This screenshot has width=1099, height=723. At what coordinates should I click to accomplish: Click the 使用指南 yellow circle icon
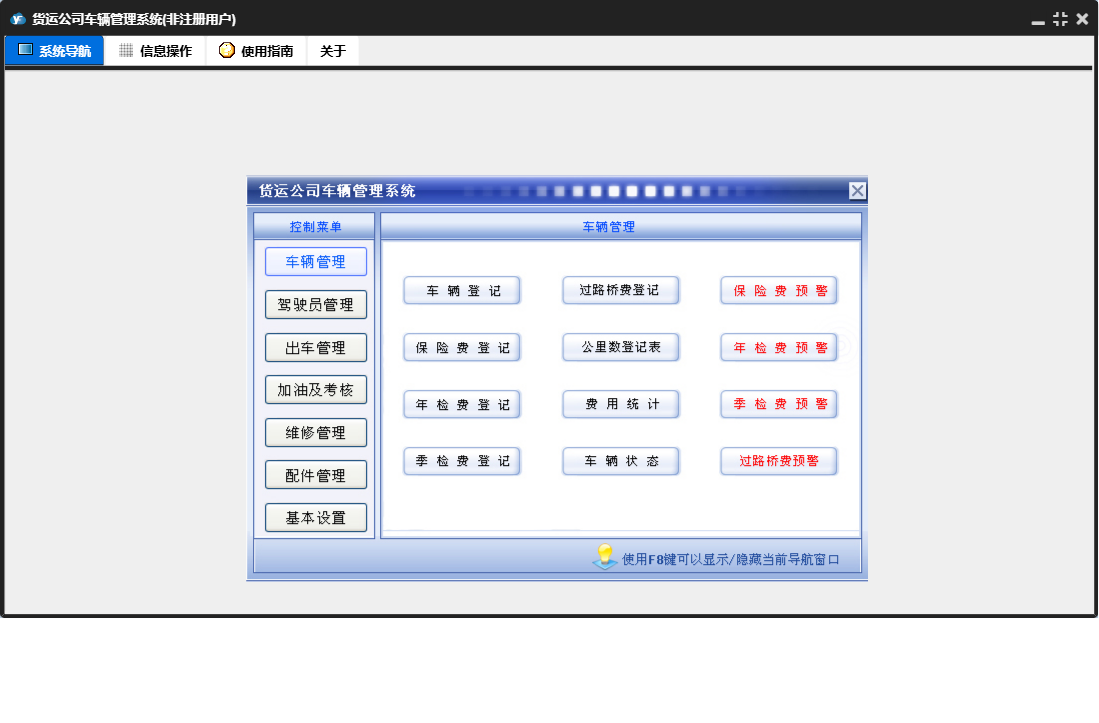point(226,50)
